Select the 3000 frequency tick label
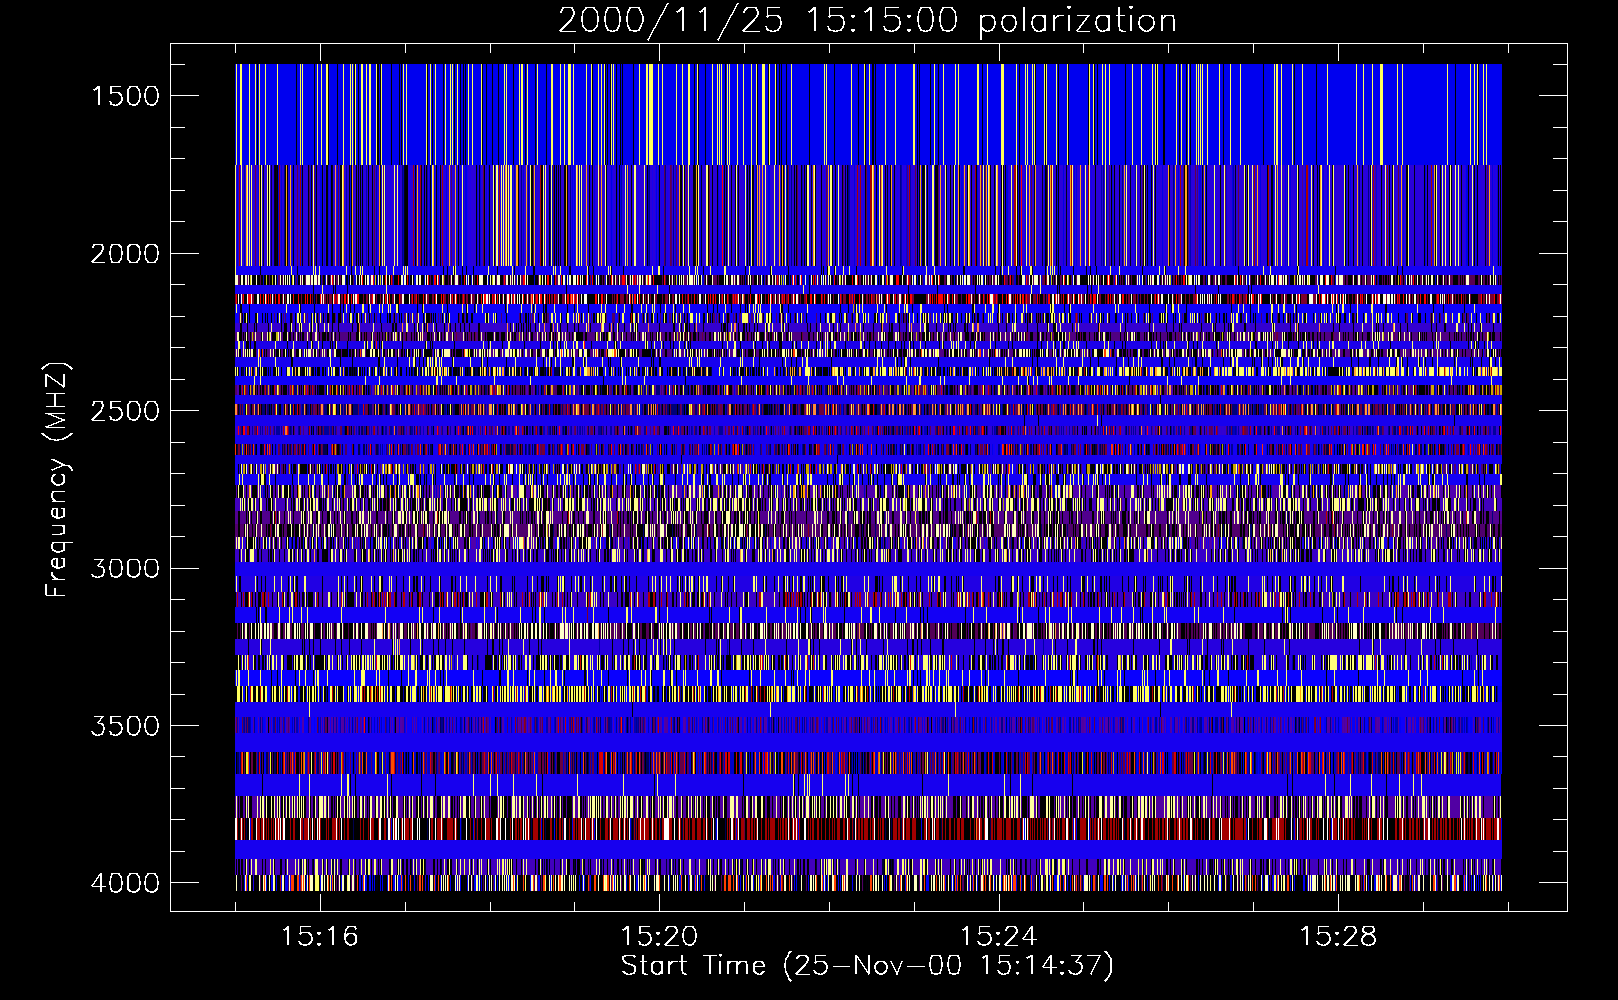Screen dimensions: 1618x1000 pyautogui.click(x=125, y=569)
